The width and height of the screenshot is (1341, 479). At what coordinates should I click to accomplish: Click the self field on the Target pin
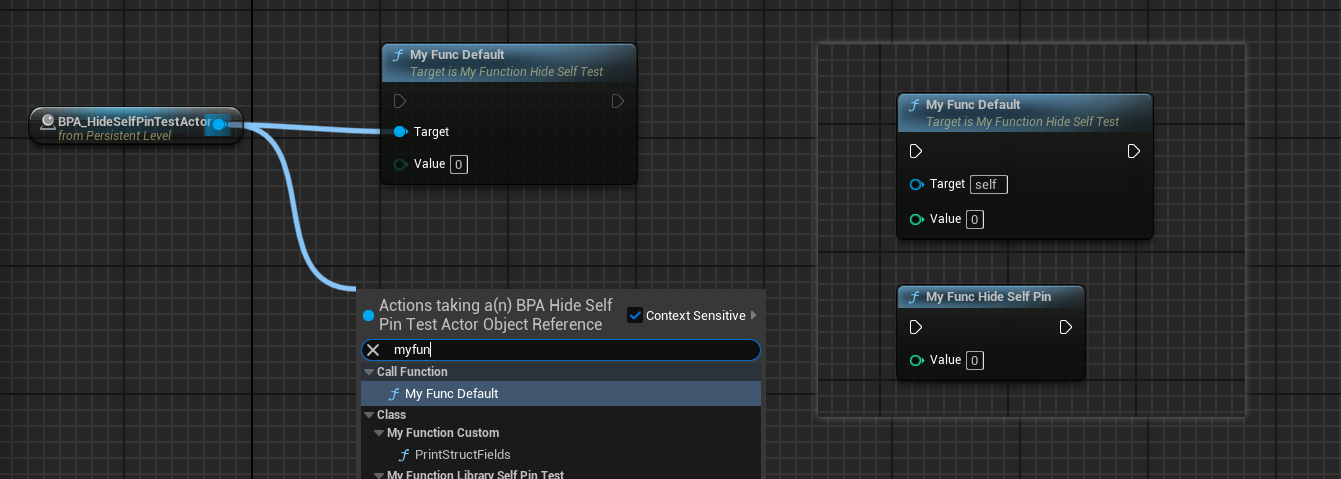click(x=989, y=185)
